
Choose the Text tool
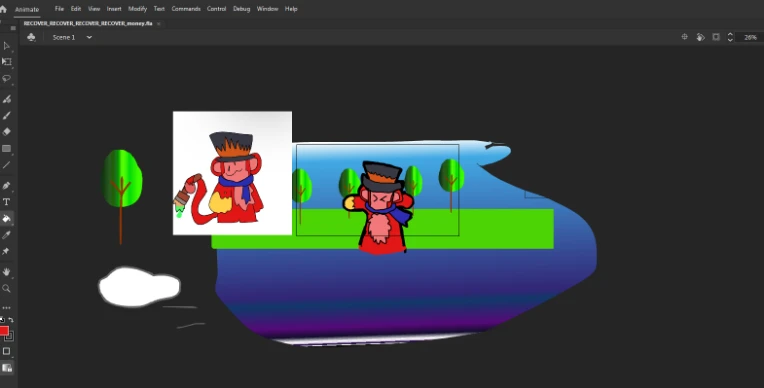7,202
